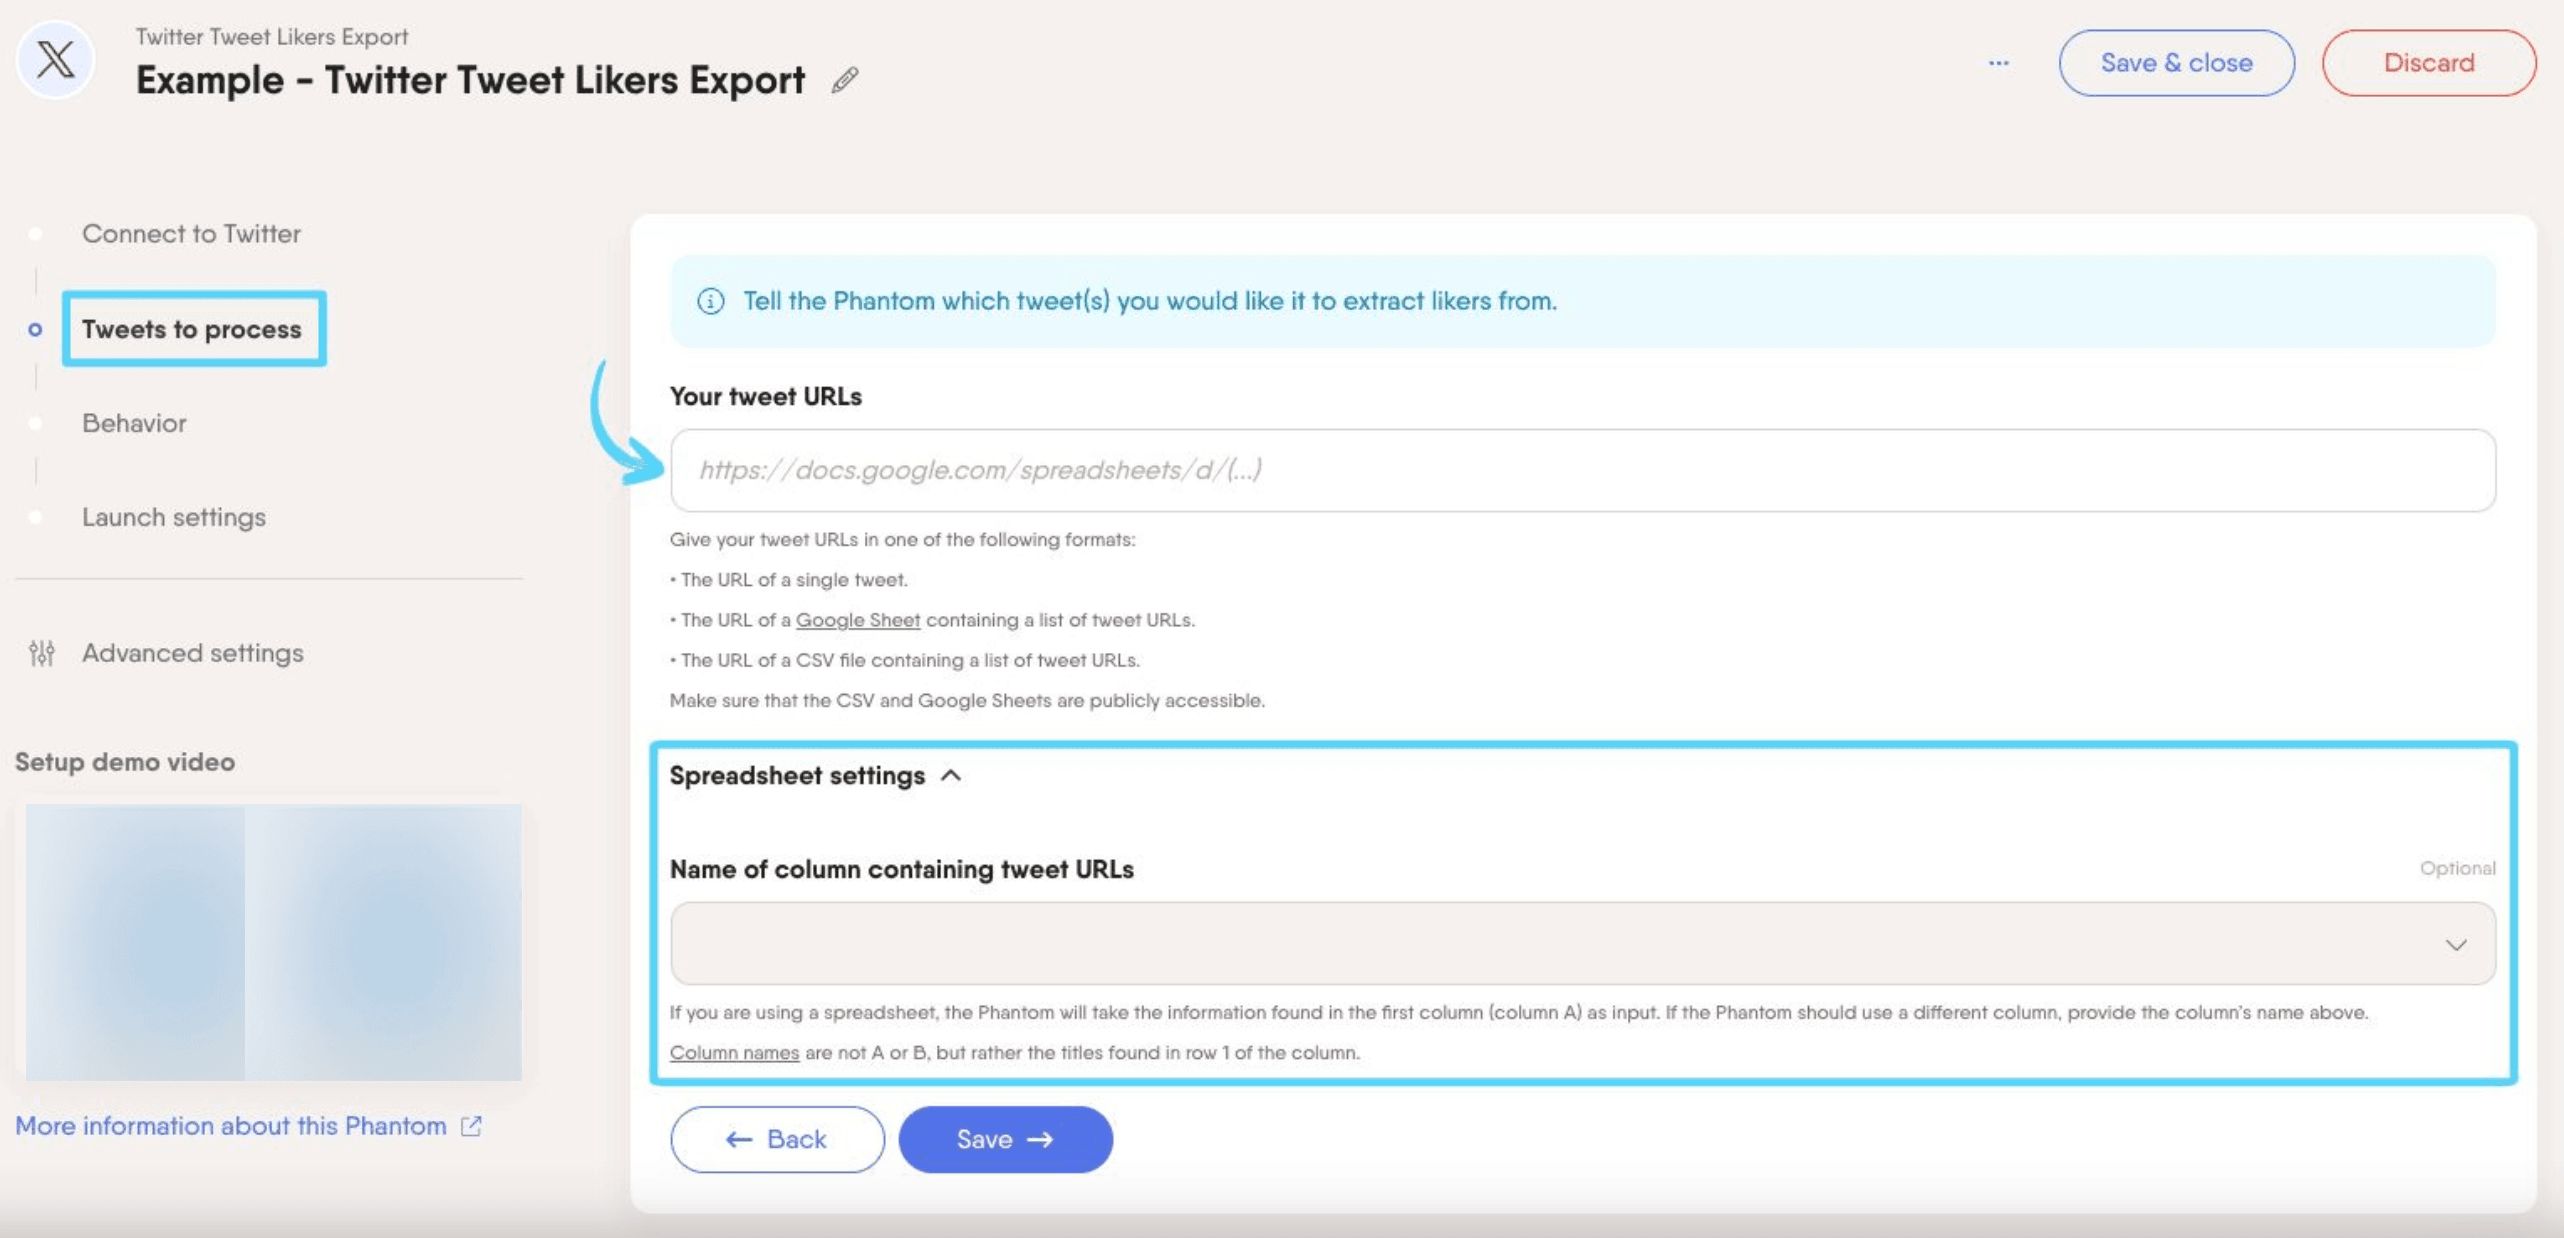
Task: Click the Setup demo video heading
Action: coord(125,762)
